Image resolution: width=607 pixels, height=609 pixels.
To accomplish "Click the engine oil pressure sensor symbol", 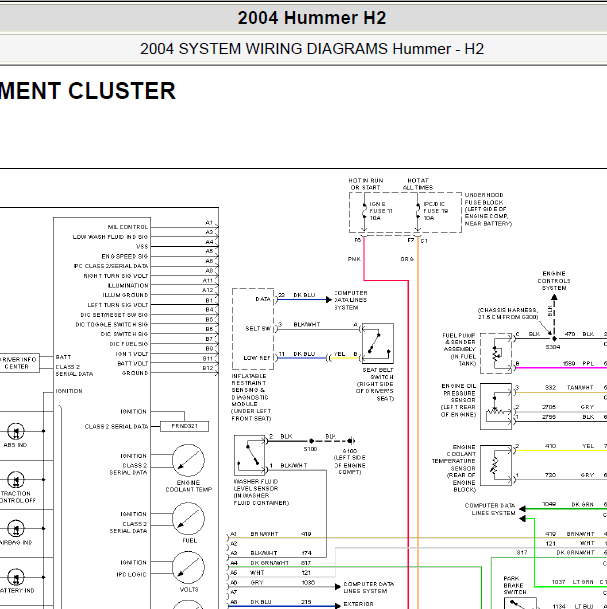I will 496,406.
